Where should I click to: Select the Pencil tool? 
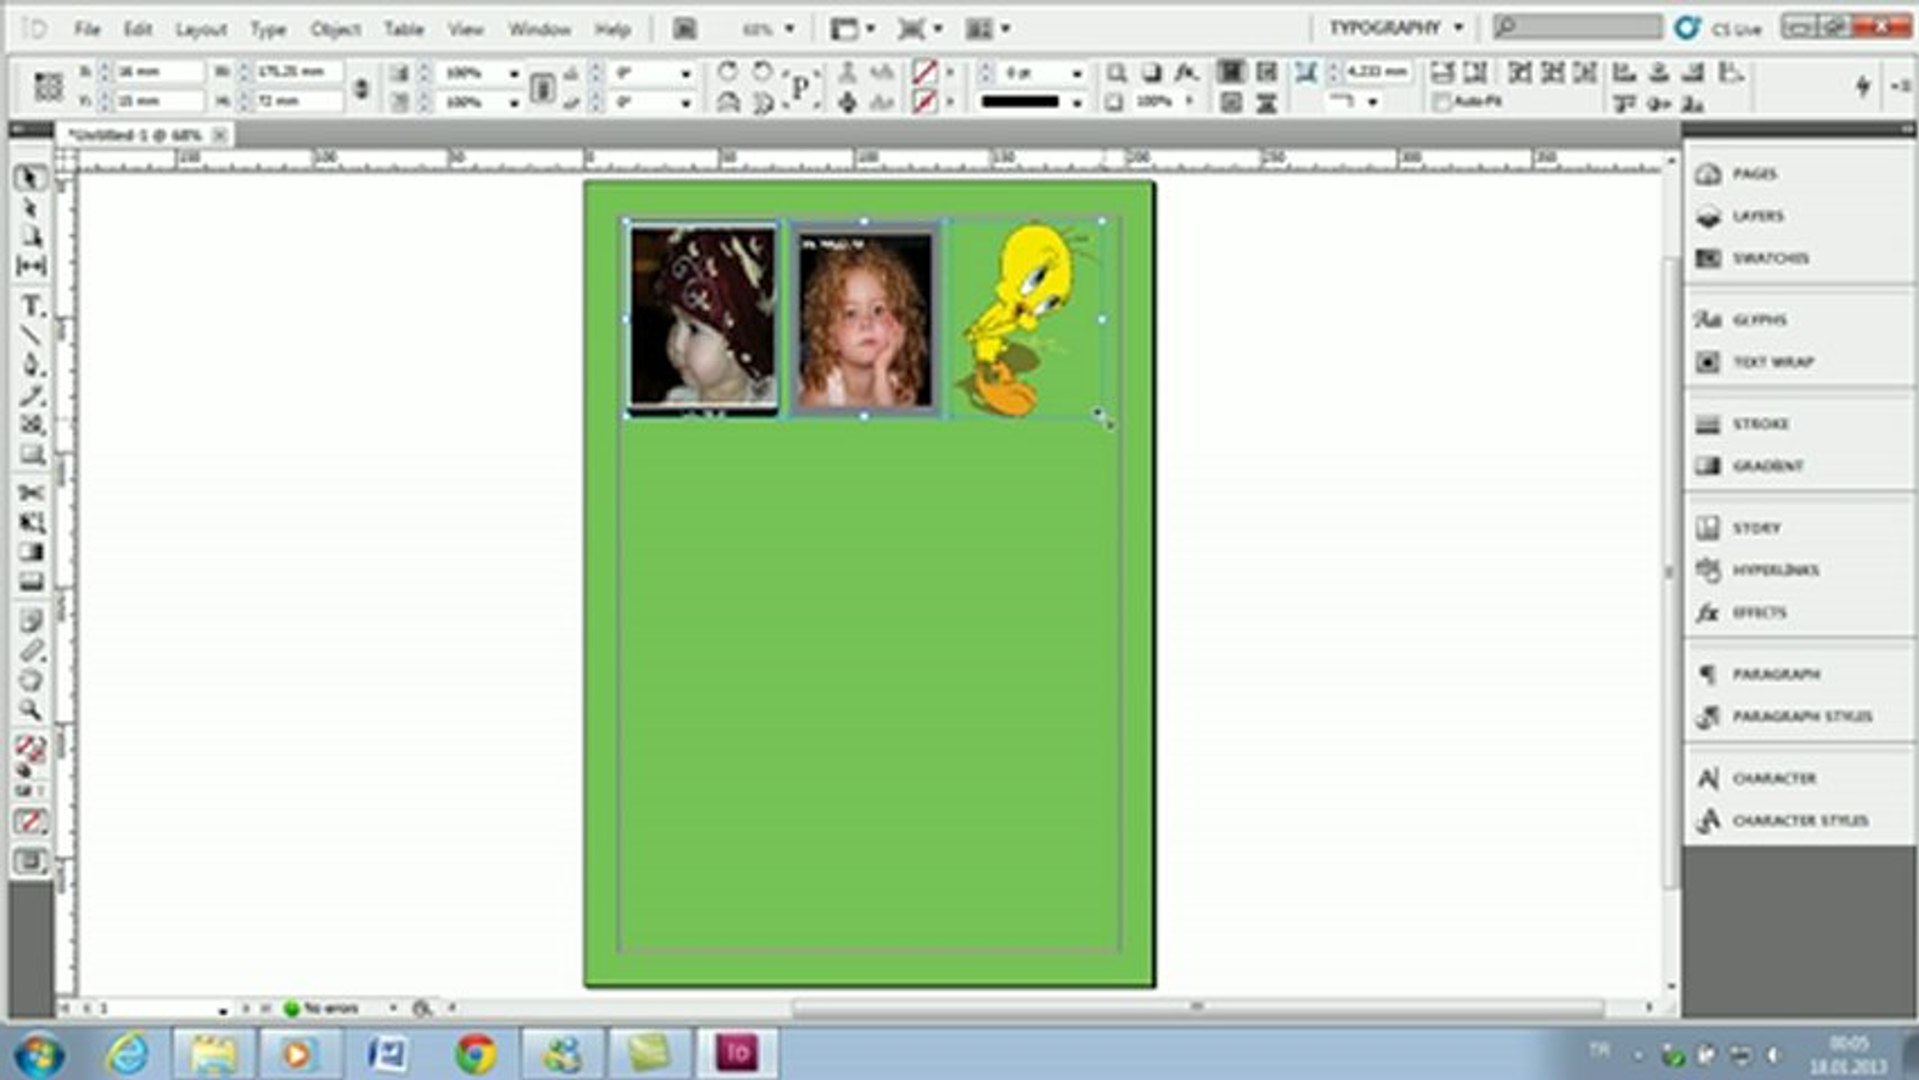(30, 395)
